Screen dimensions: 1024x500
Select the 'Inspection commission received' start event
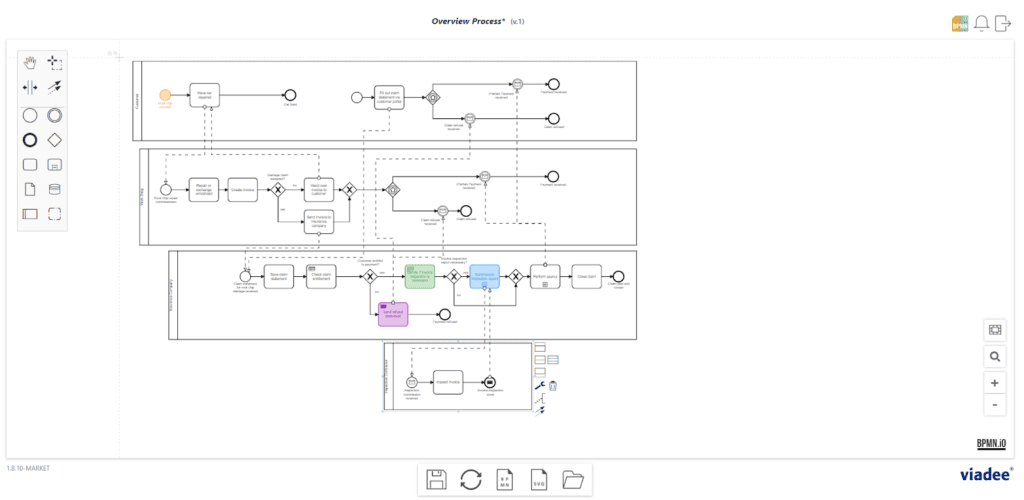coord(411,382)
